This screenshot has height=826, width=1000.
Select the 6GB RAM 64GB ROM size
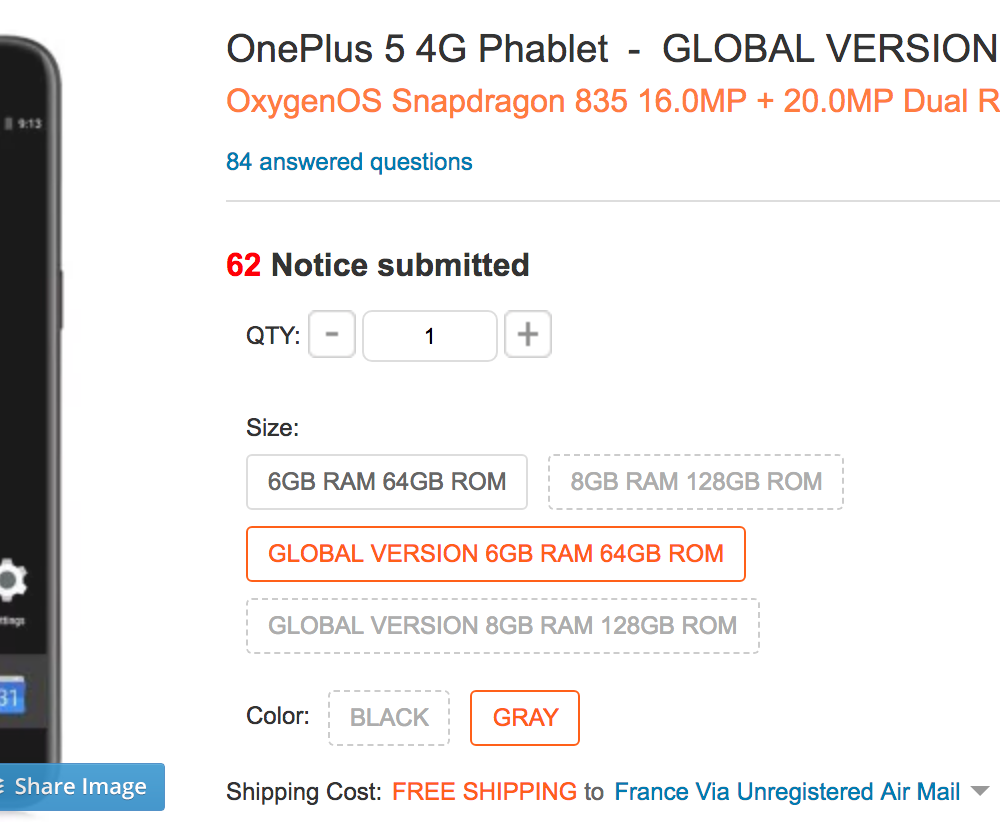[x=386, y=482]
